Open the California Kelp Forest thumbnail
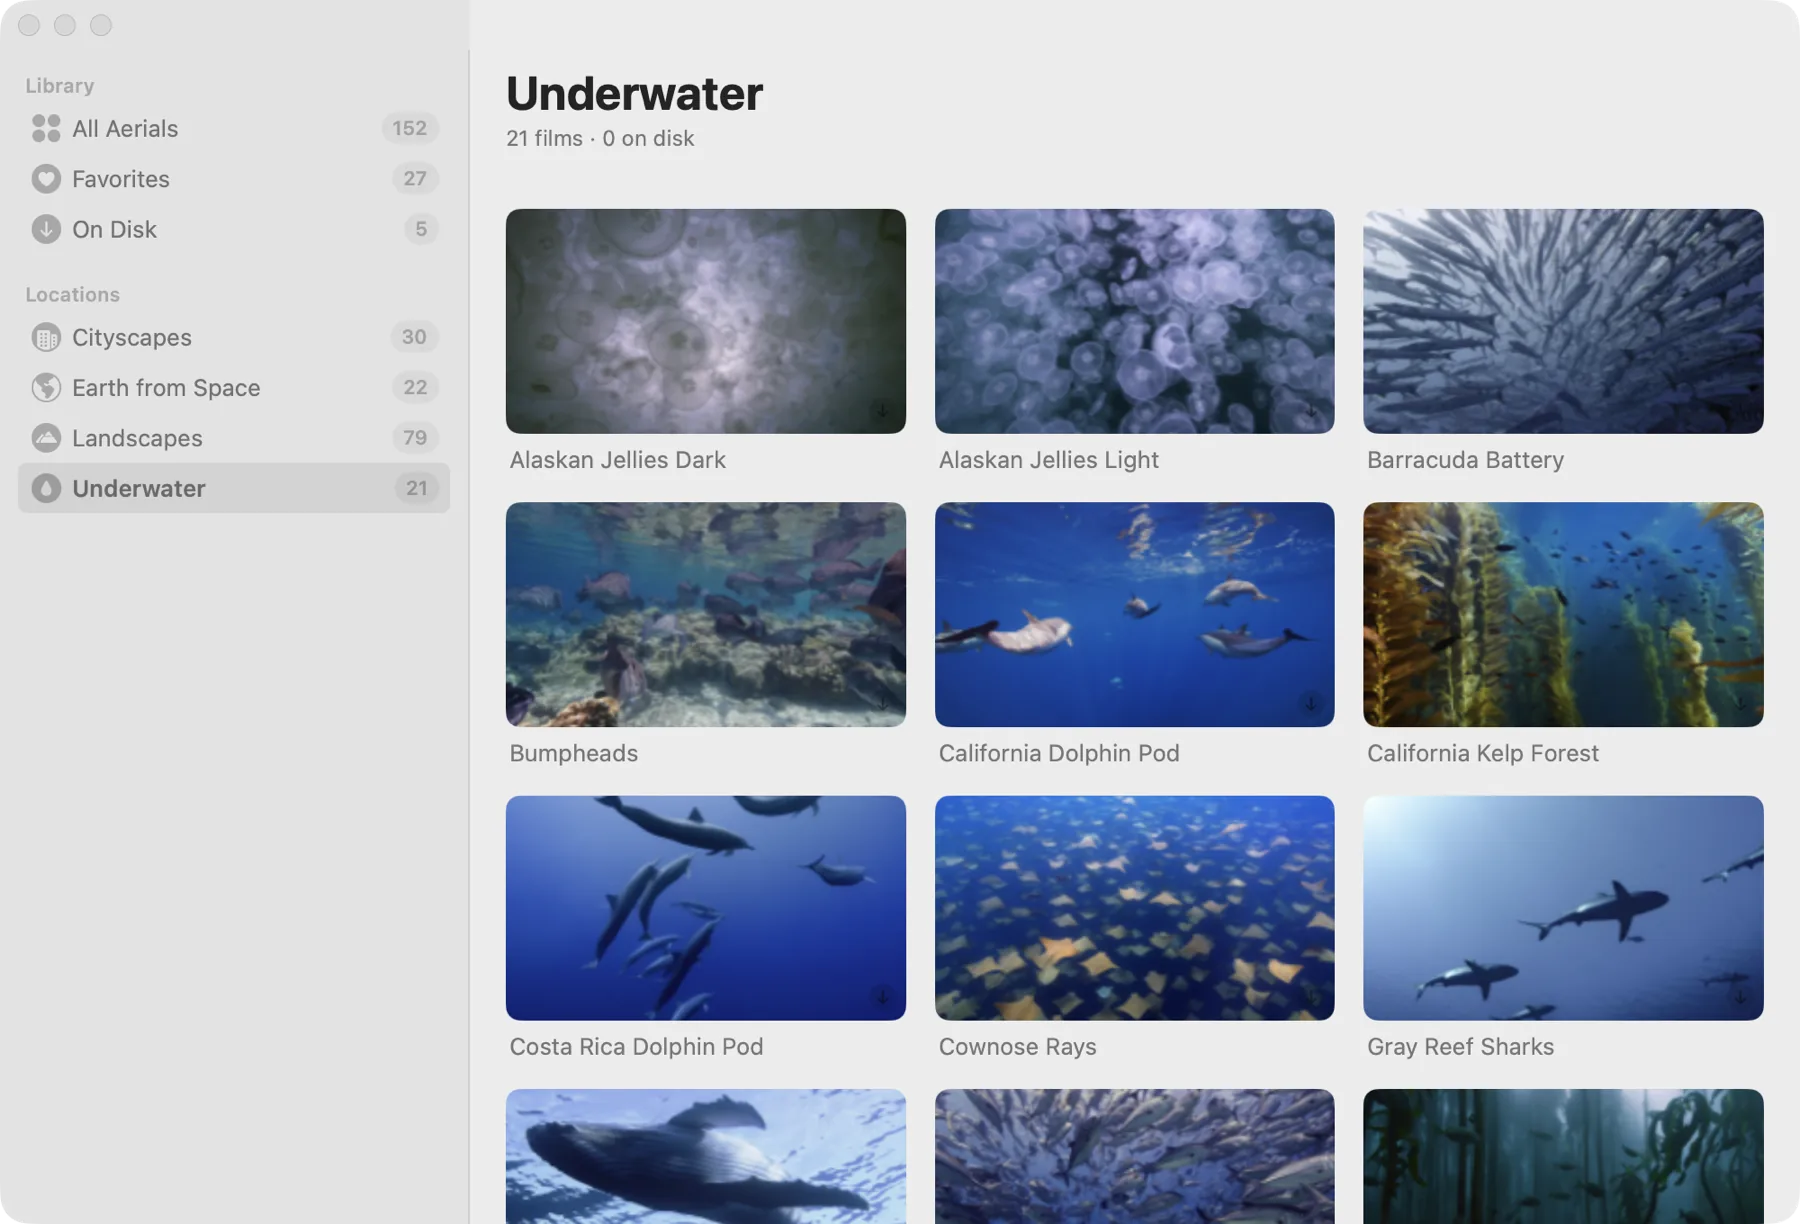The image size is (1800, 1224). [x=1563, y=614]
